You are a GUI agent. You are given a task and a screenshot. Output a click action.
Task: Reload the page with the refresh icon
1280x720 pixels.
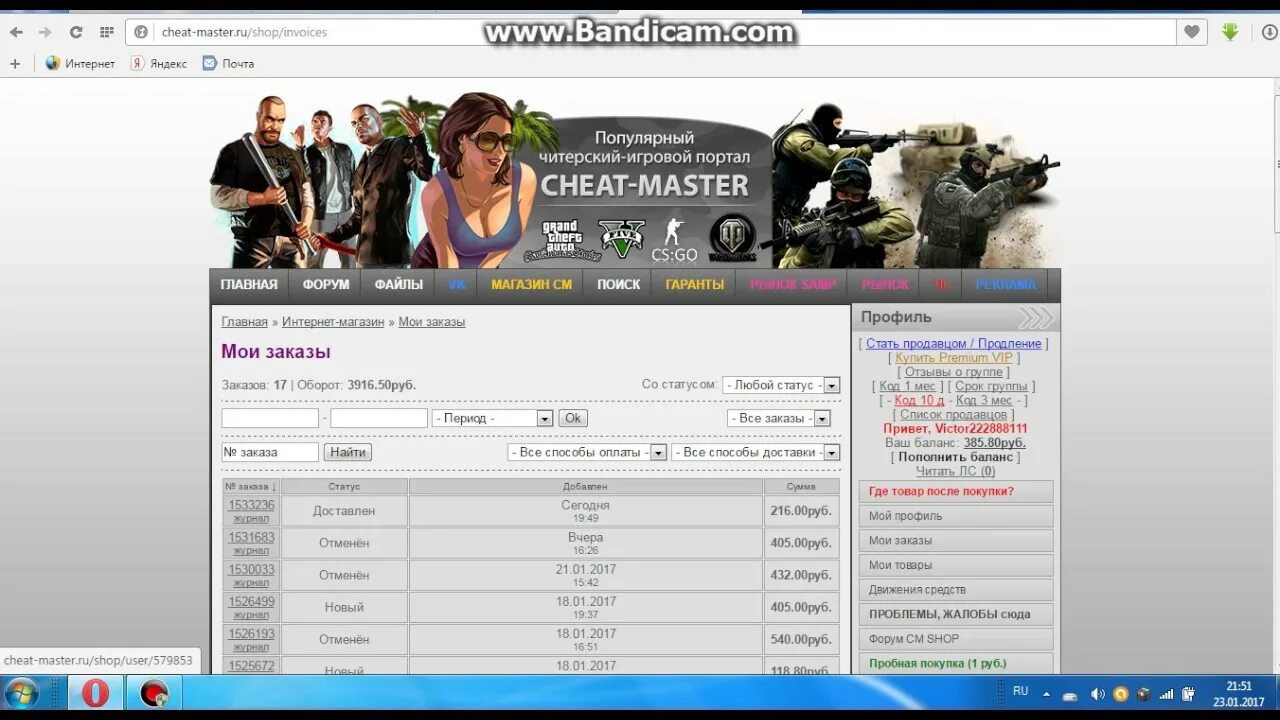[75, 32]
